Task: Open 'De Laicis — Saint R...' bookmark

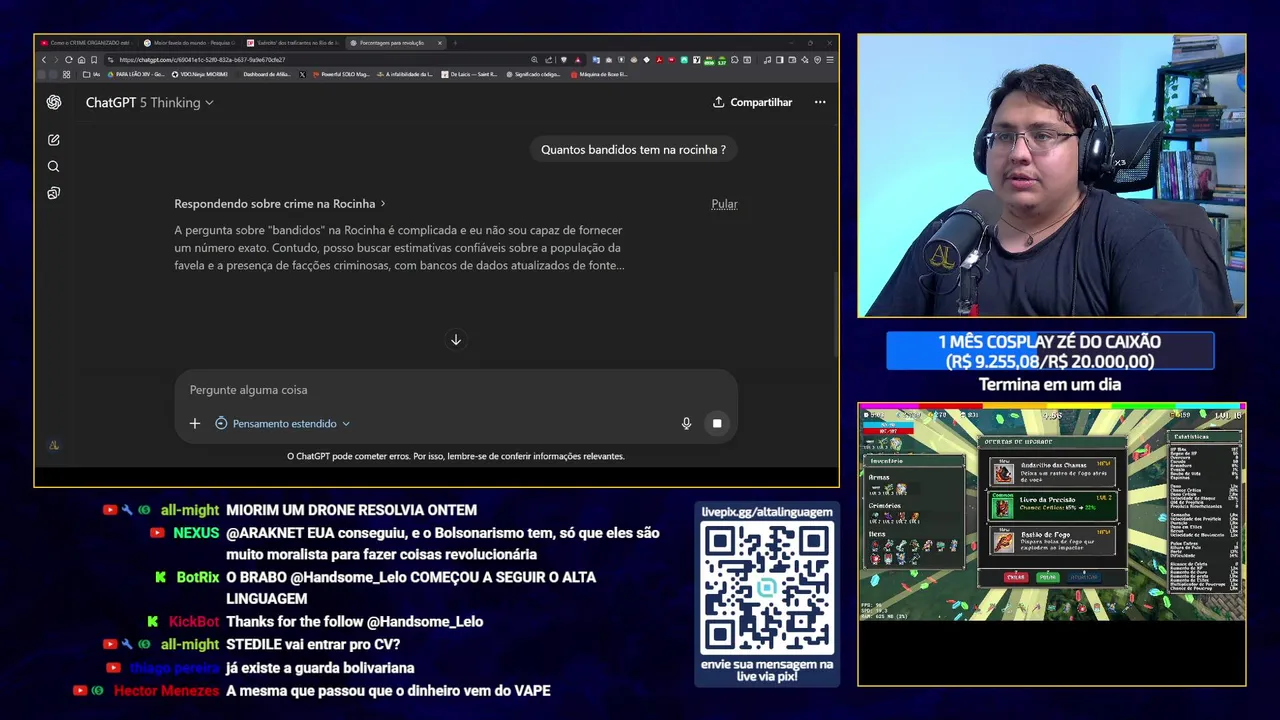Action: click(x=469, y=74)
